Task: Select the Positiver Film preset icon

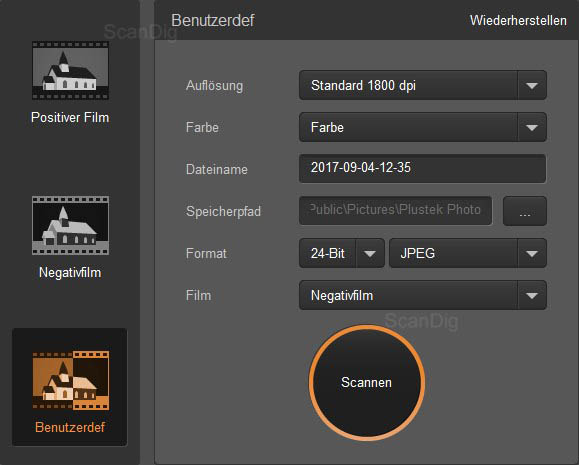Action: pos(70,70)
